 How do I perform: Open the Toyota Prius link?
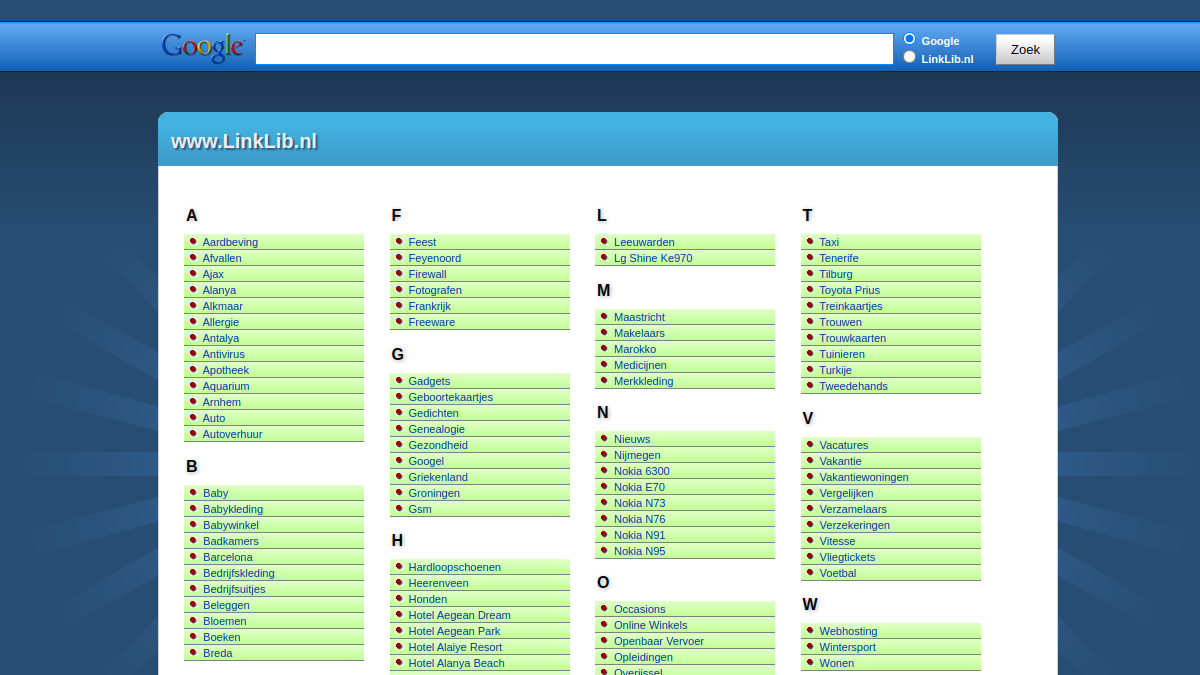(850, 290)
